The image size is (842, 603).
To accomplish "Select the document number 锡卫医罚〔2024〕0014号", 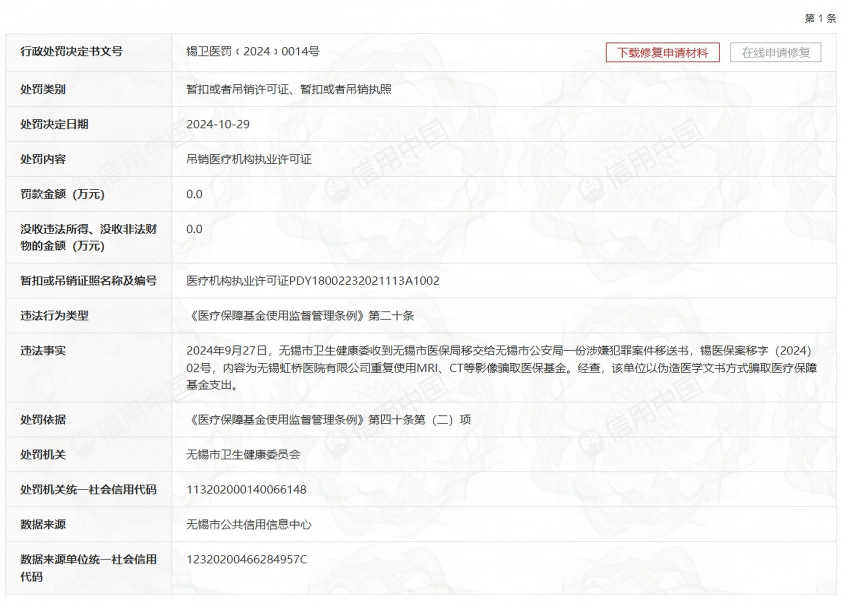I will click(253, 52).
